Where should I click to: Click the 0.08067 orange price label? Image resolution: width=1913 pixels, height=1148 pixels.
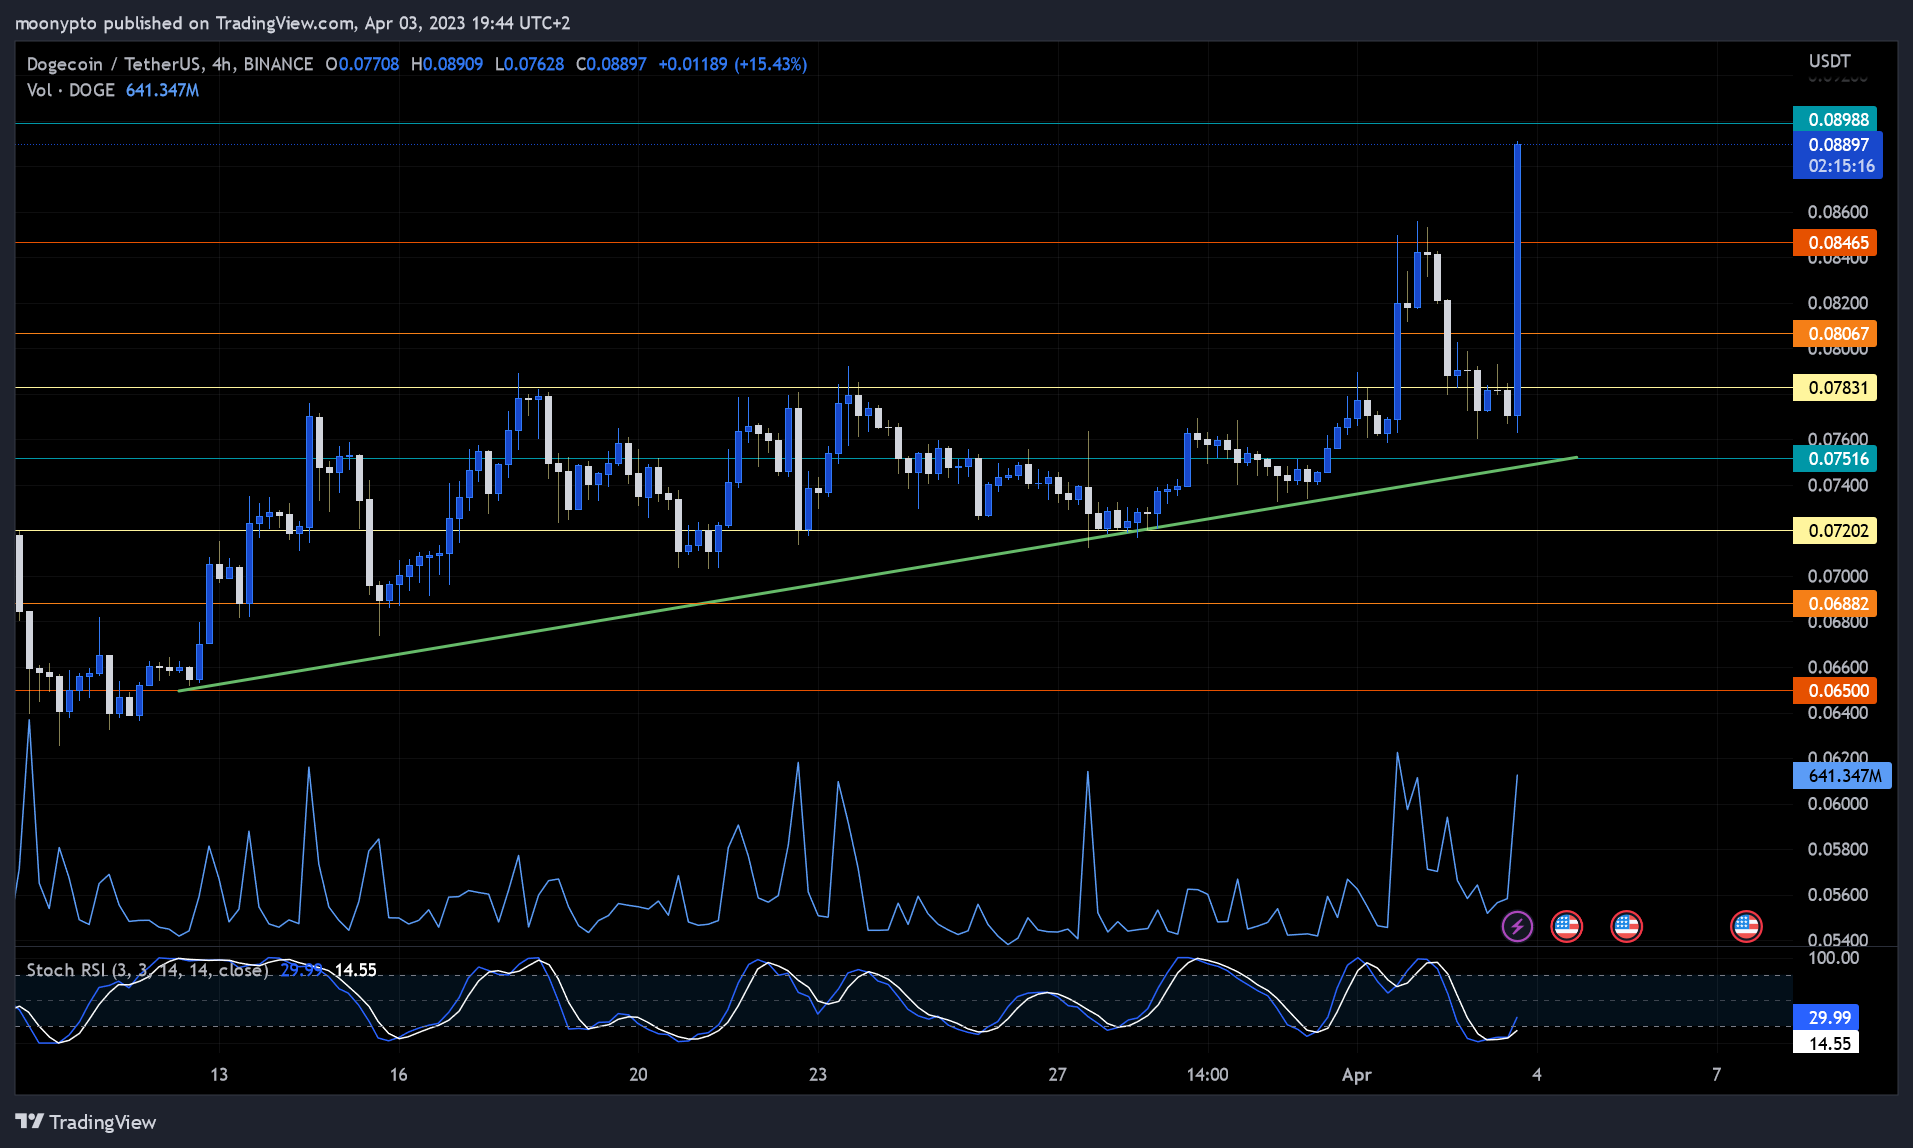[x=1835, y=333]
